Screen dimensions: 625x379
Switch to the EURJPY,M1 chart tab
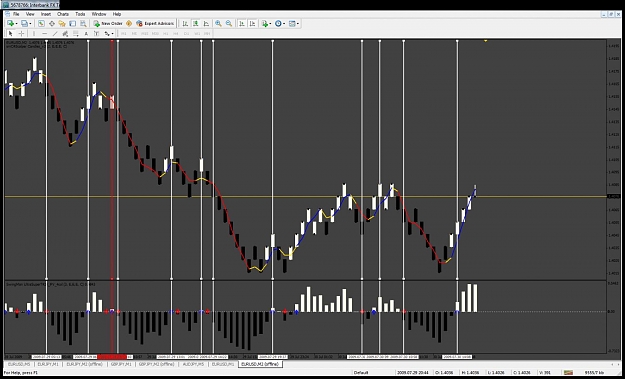coord(48,364)
